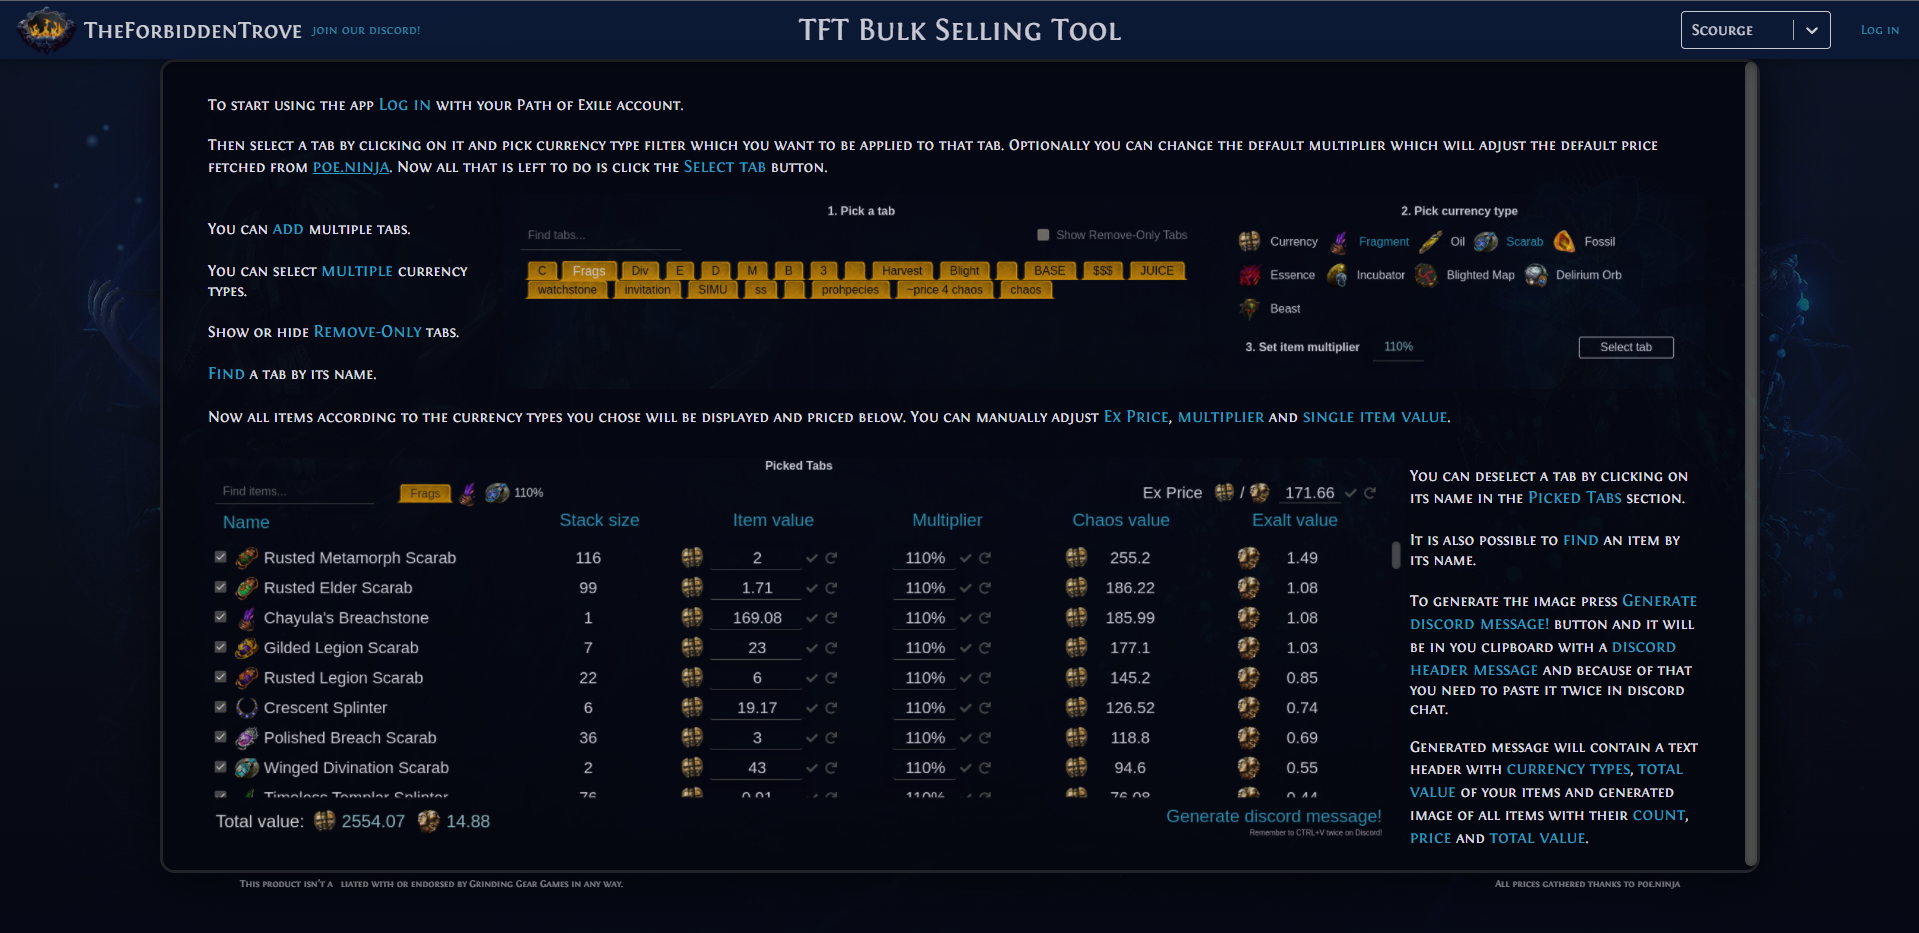Reset multiplier for Gilded Legion Scarab
1919x933 pixels.
pyautogui.click(x=985, y=648)
